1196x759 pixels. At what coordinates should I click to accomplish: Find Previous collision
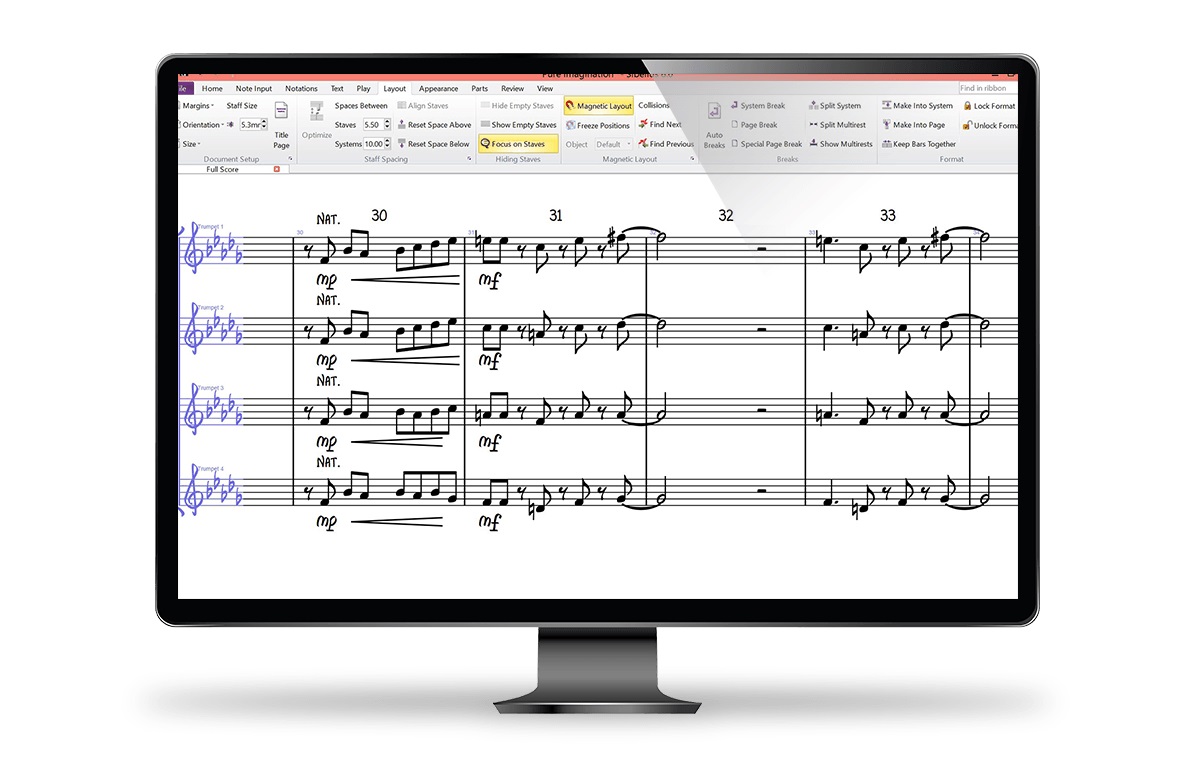tap(666, 143)
